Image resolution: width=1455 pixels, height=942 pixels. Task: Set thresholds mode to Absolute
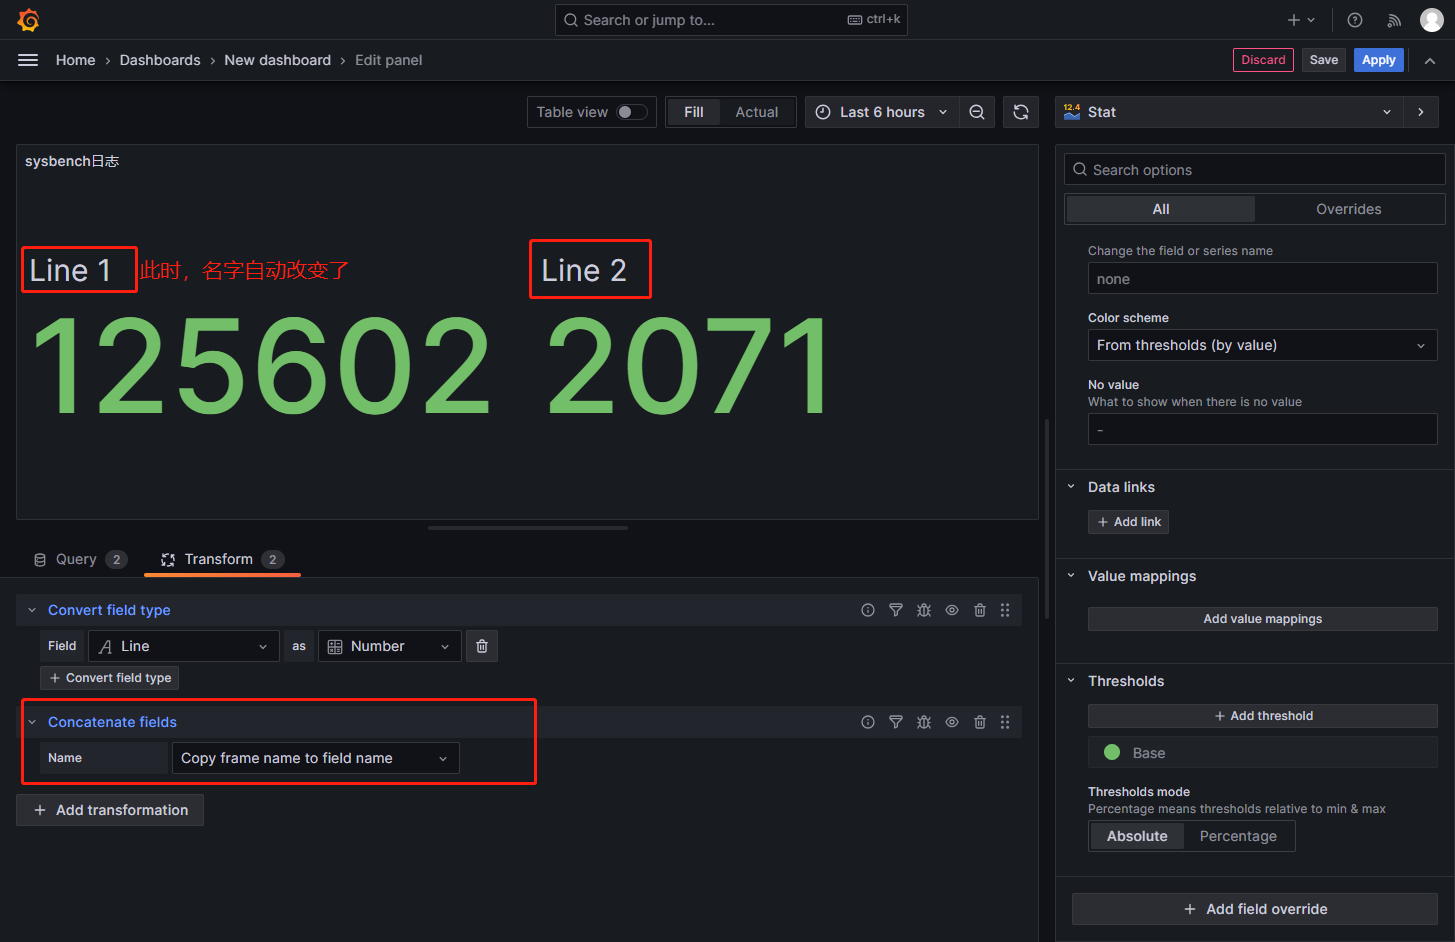point(1137,836)
